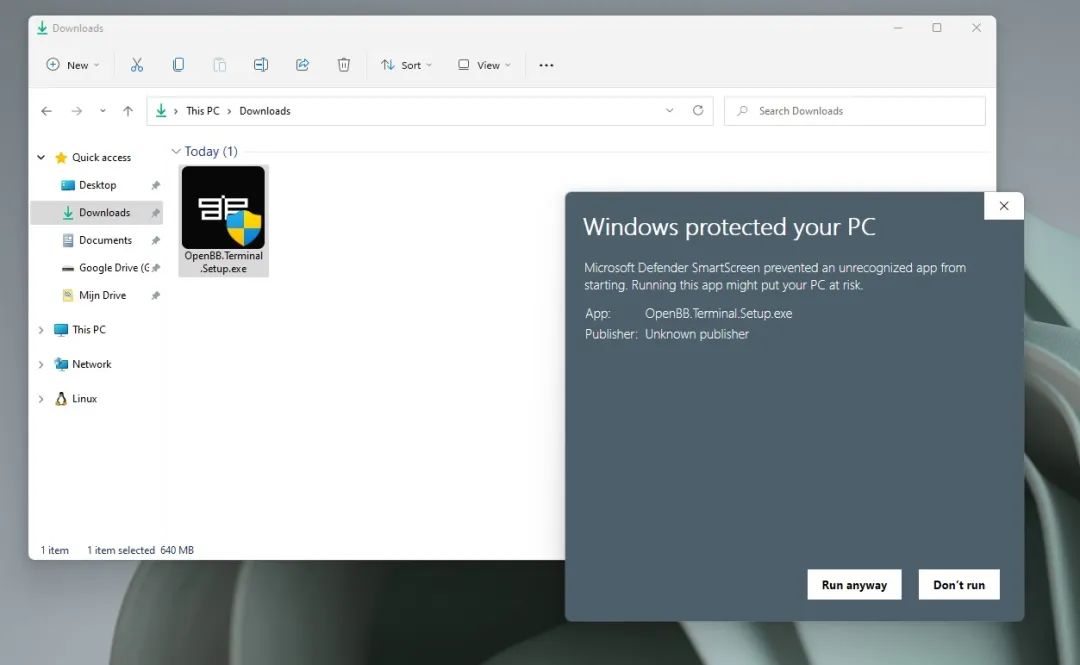Click the green download icon in address bar
Viewport: 1080px width, 665px height.
point(160,110)
